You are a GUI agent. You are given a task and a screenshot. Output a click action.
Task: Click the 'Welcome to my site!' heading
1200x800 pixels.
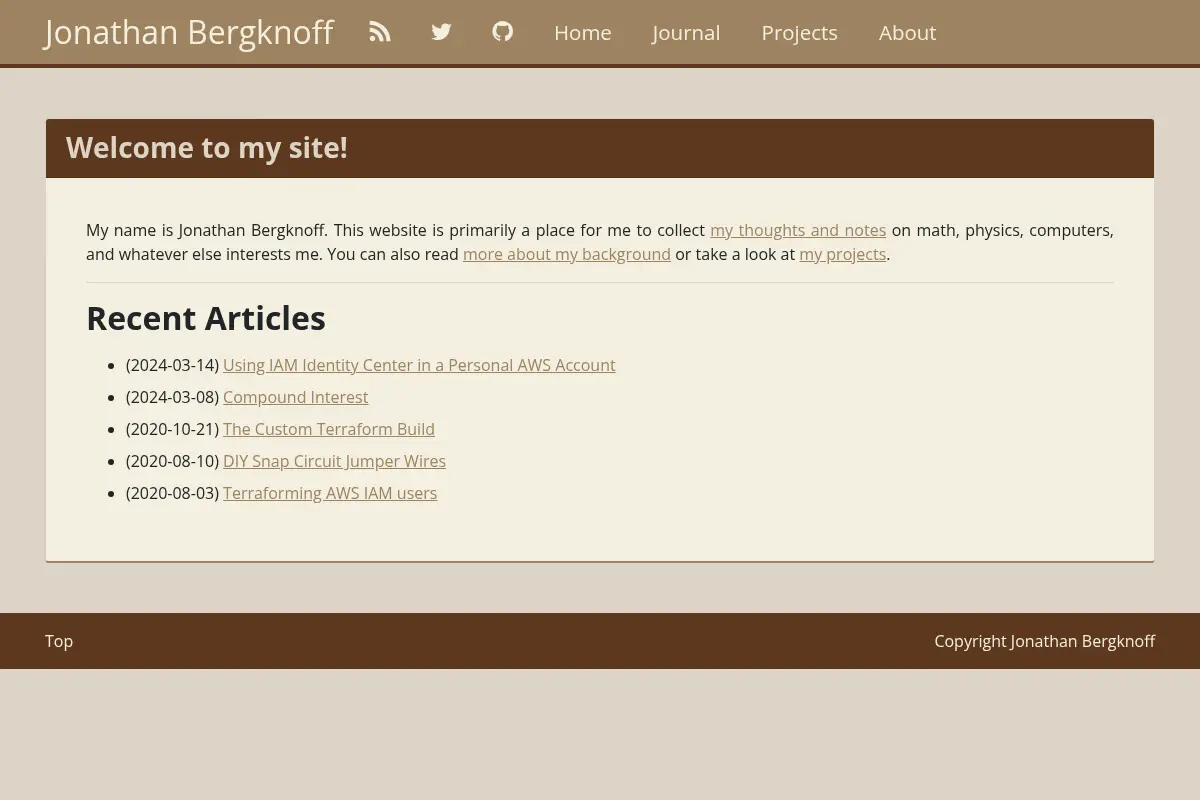pyautogui.click(x=207, y=148)
